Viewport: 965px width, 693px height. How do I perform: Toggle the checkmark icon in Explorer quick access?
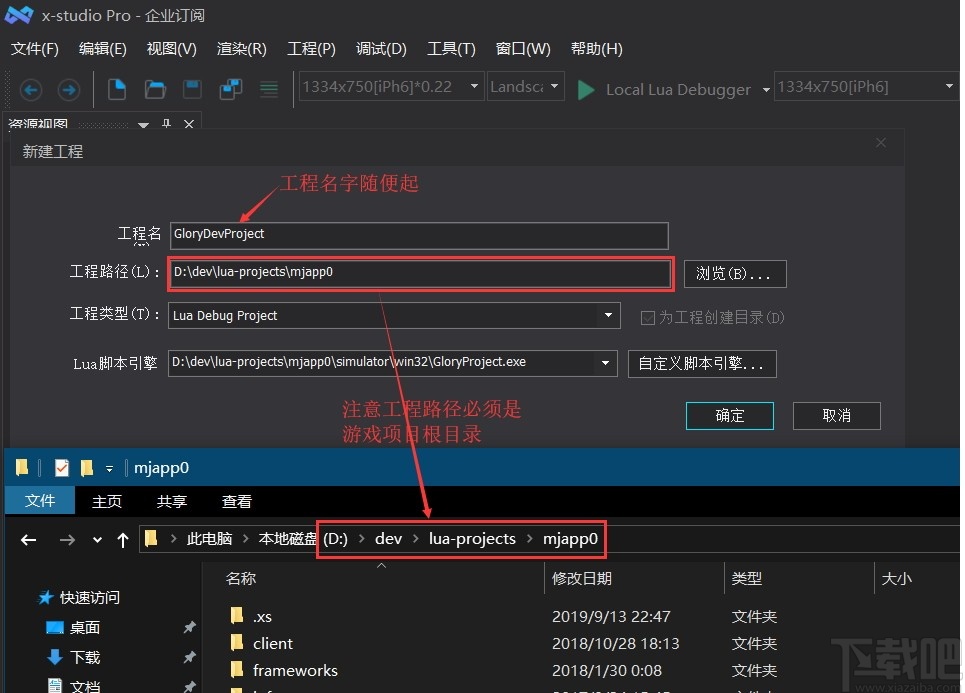[62, 467]
